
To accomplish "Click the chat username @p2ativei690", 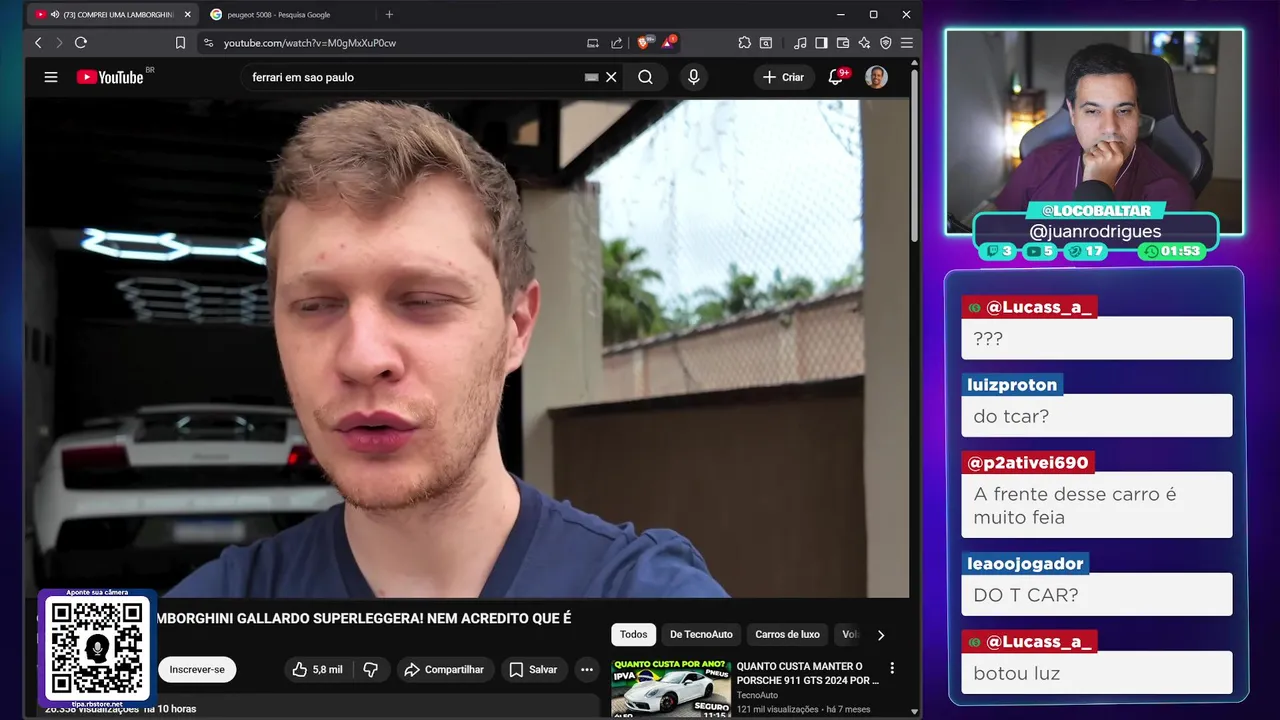I will tap(1028, 463).
